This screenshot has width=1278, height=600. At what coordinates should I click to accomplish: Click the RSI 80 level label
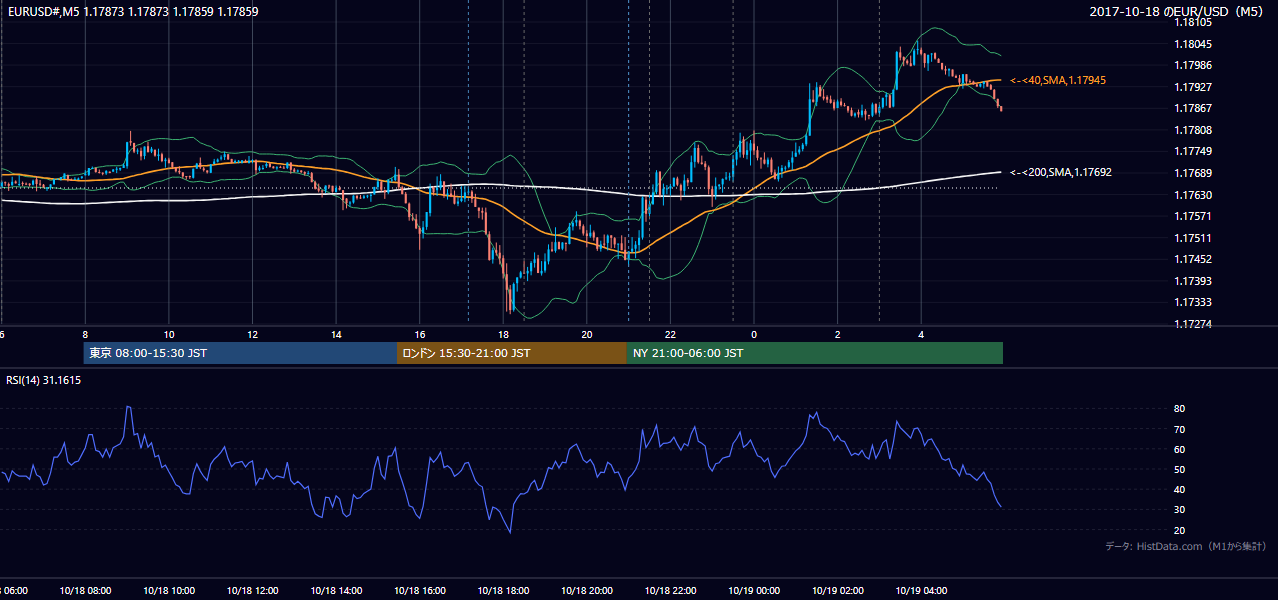[1180, 409]
